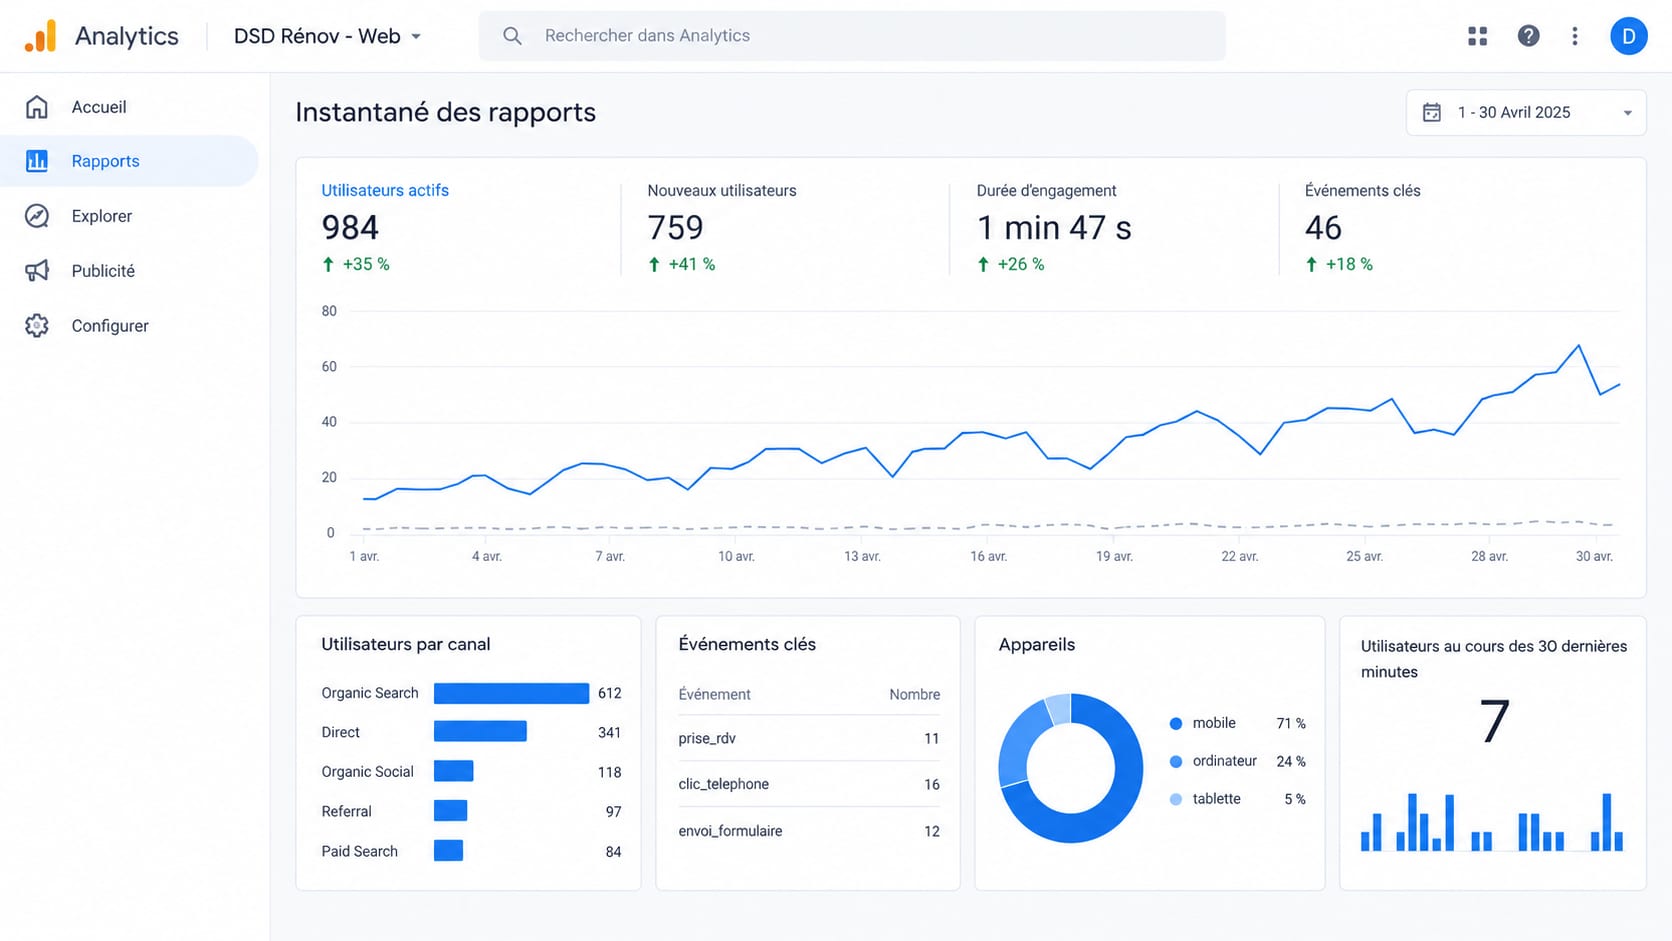Click the Publicité megaphone icon

(x=37, y=271)
